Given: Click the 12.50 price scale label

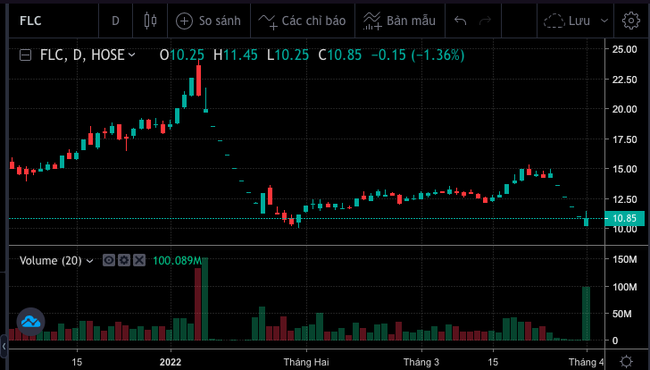Looking at the screenshot, I should click(x=625, y=199).
